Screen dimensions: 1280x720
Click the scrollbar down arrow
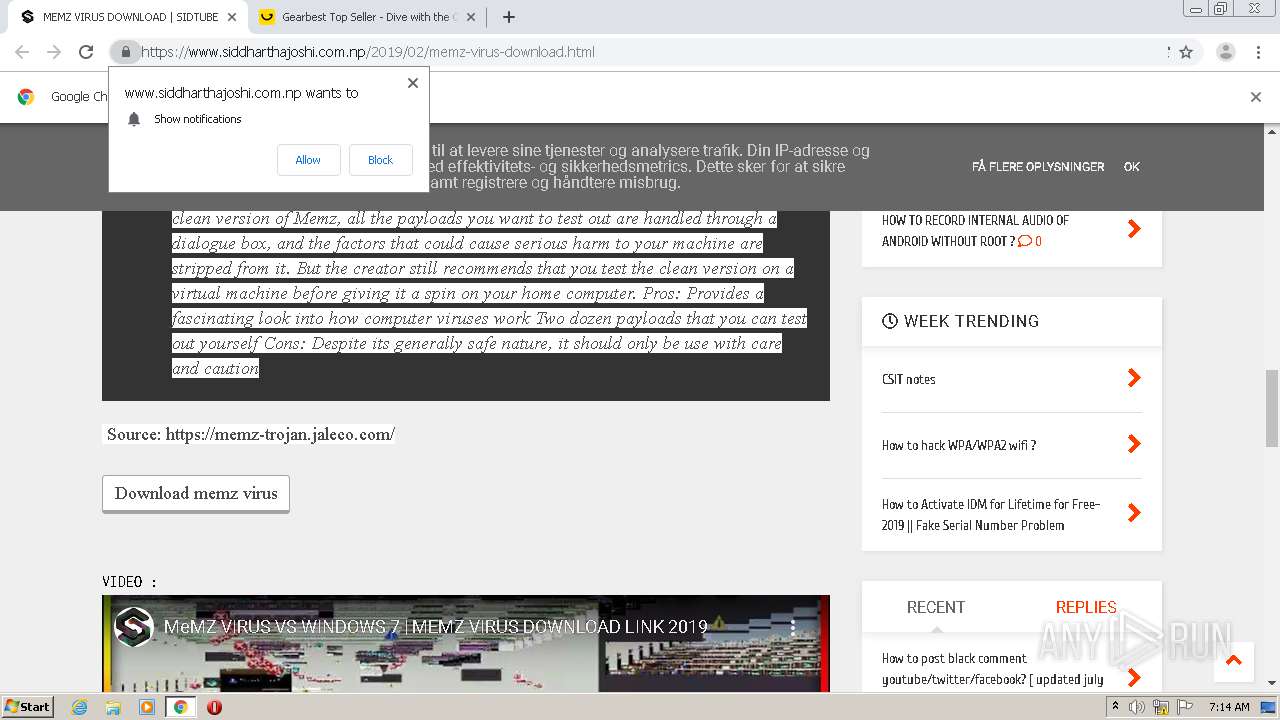tap(1272, 684)
